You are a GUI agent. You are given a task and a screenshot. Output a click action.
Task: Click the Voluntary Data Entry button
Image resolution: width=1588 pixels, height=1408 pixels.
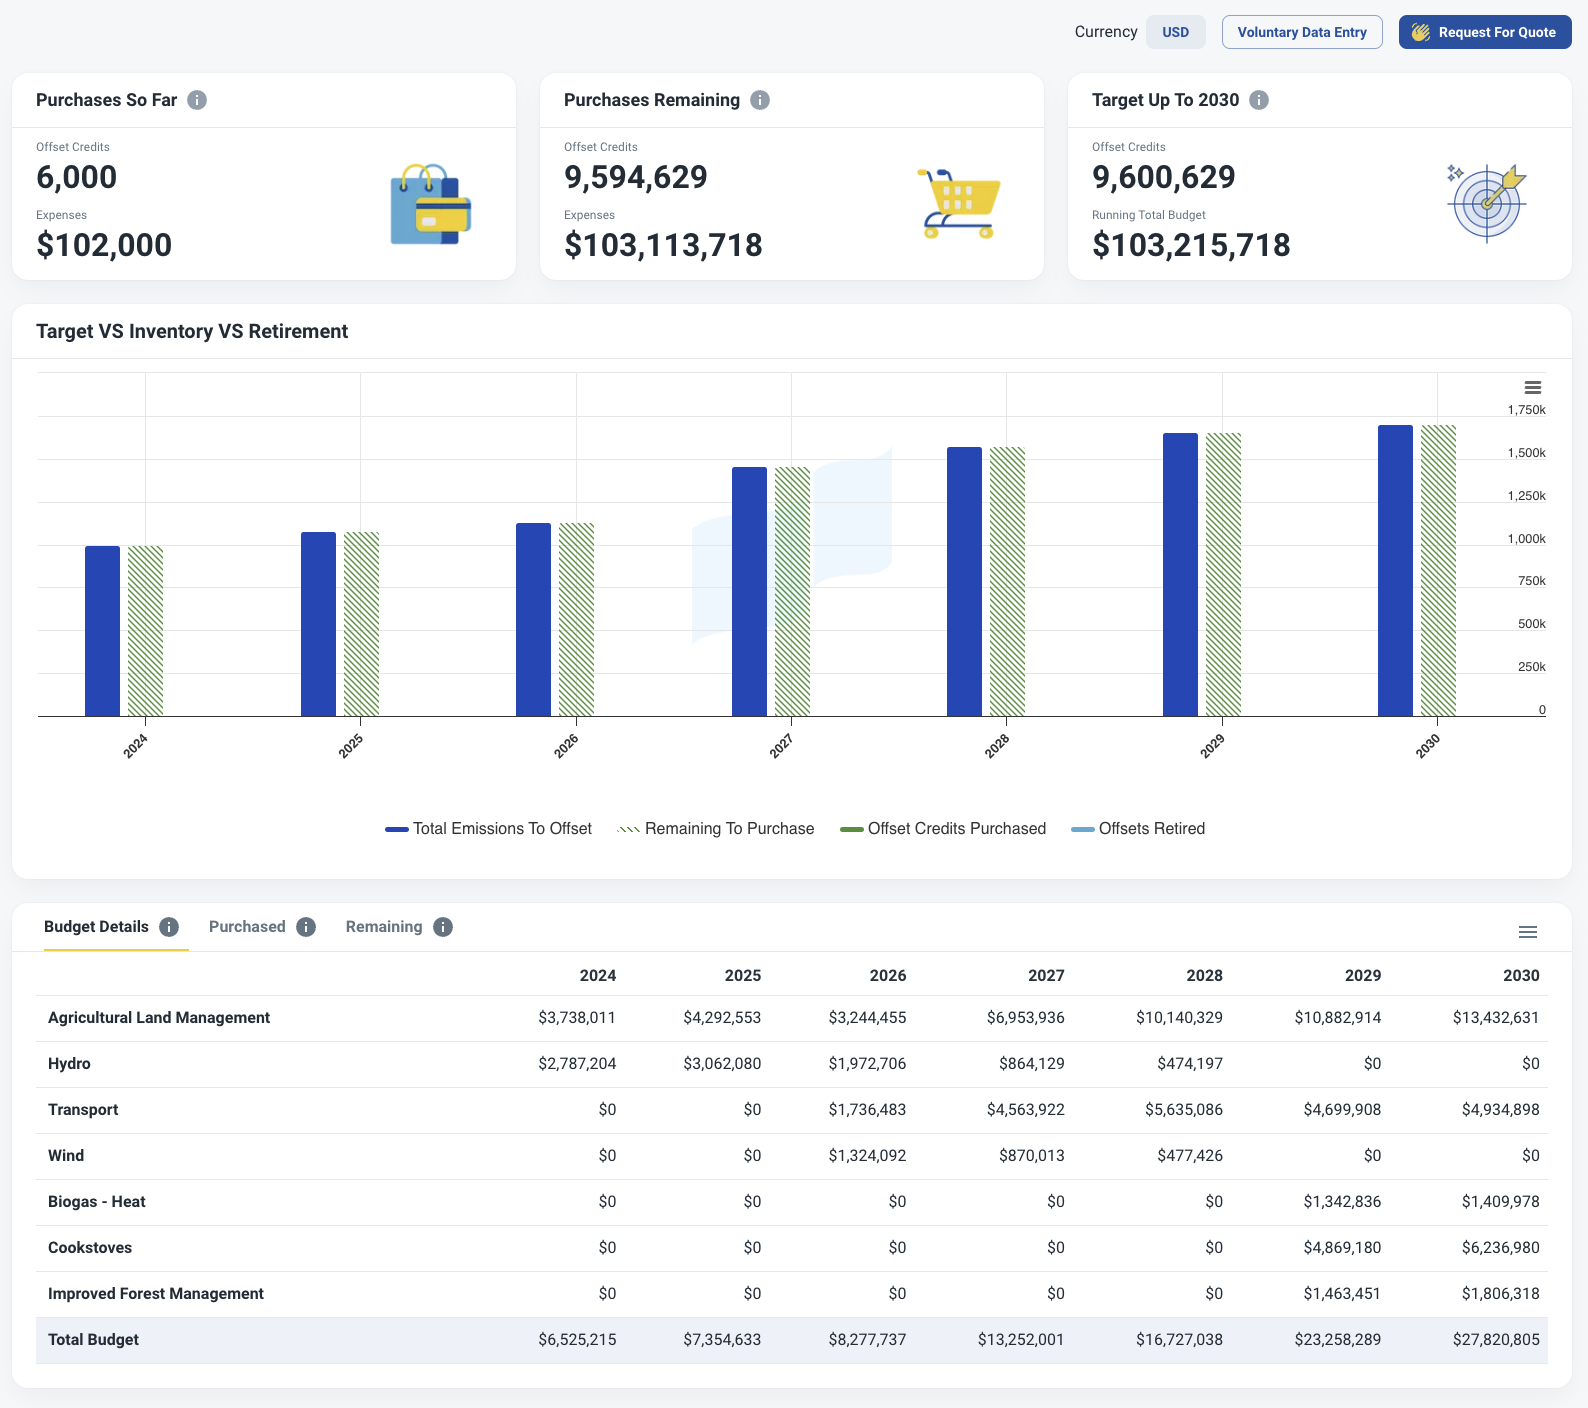[x=1301, y=32]
